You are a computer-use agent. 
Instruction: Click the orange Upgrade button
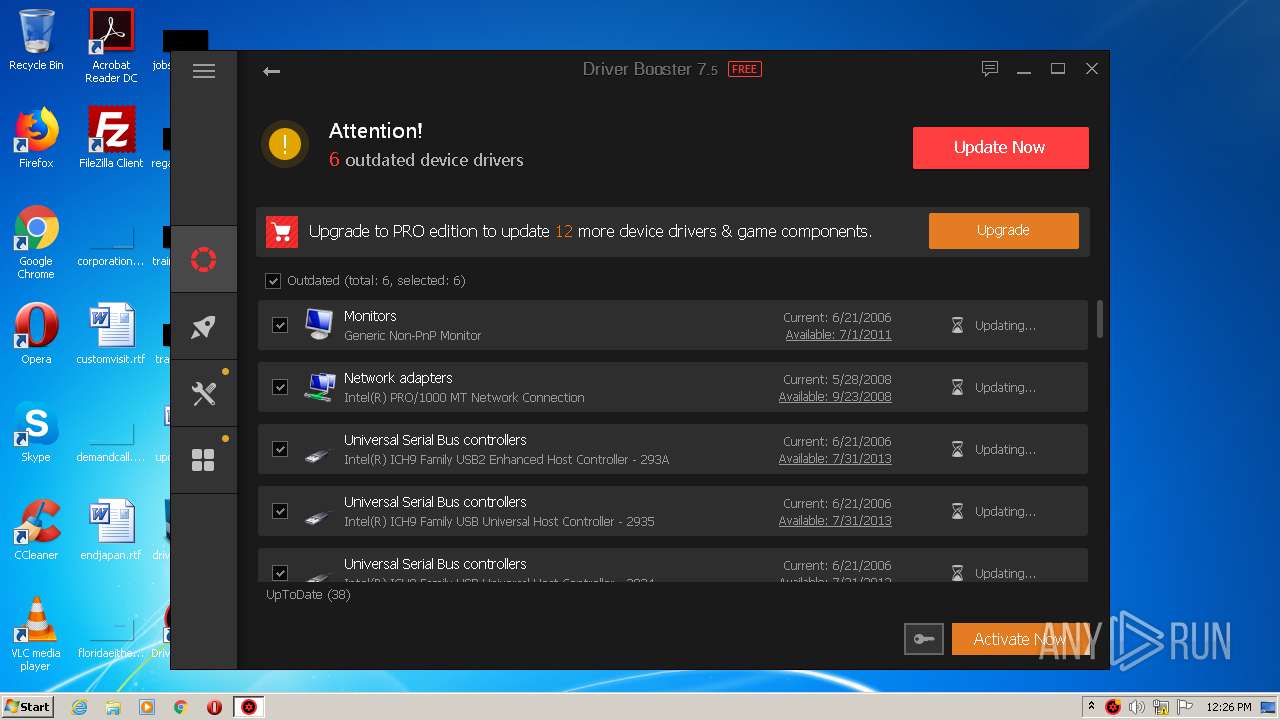[1003, 230]
